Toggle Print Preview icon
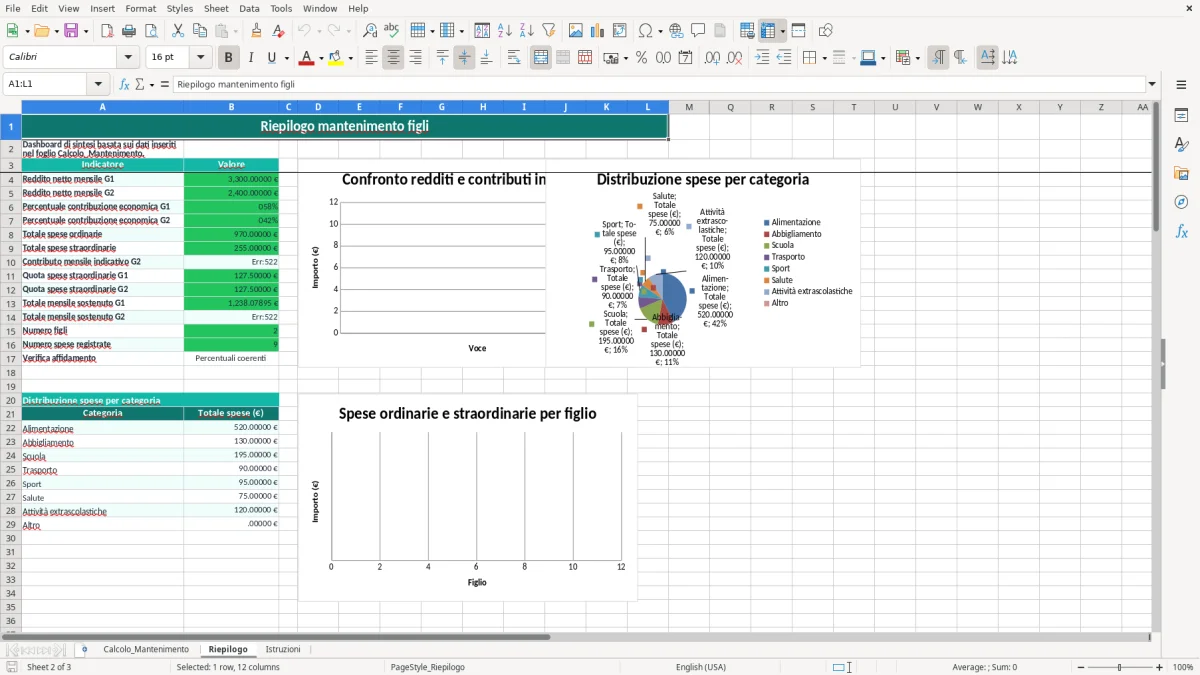 click(151, 31)
